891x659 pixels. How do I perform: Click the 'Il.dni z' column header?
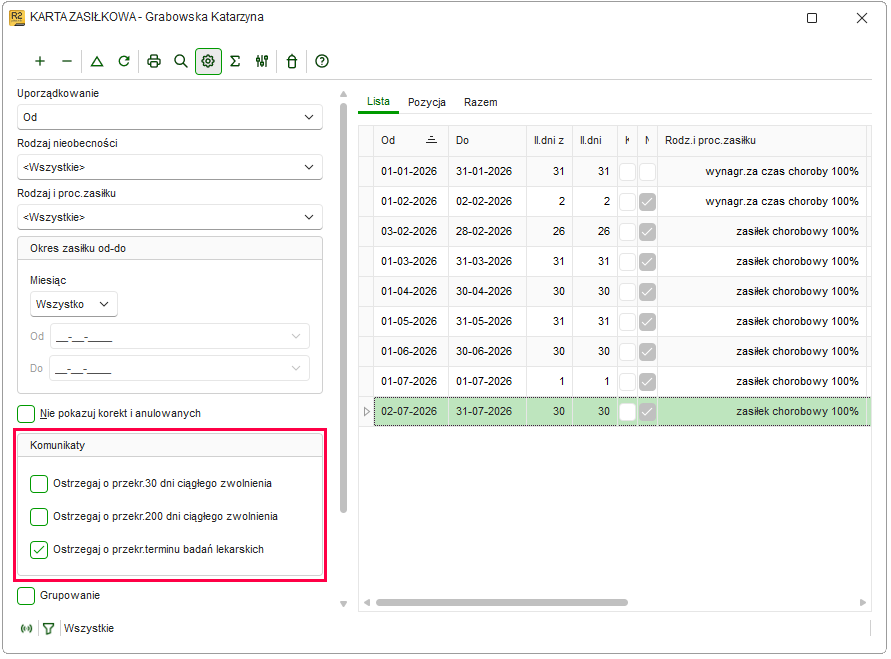549,140
